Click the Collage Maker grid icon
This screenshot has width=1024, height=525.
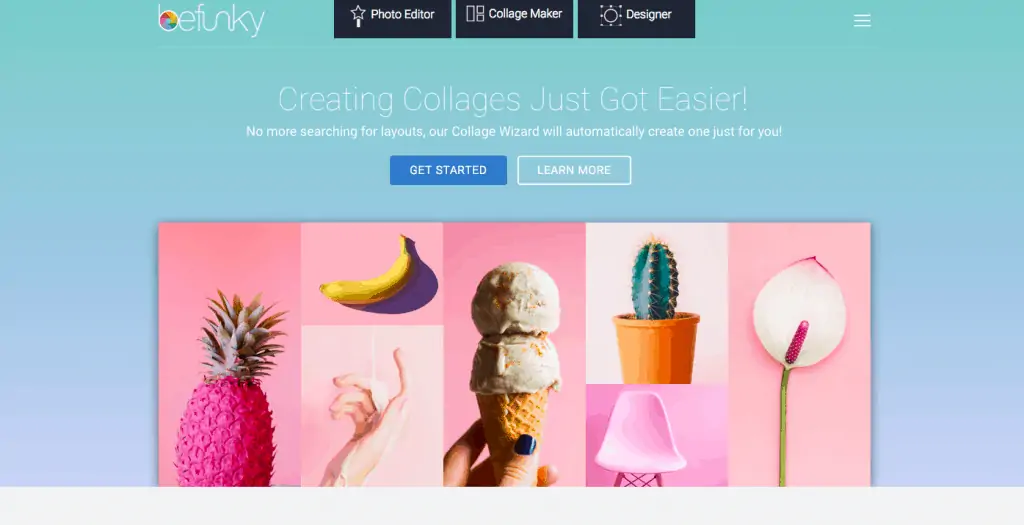click(475, 14)
